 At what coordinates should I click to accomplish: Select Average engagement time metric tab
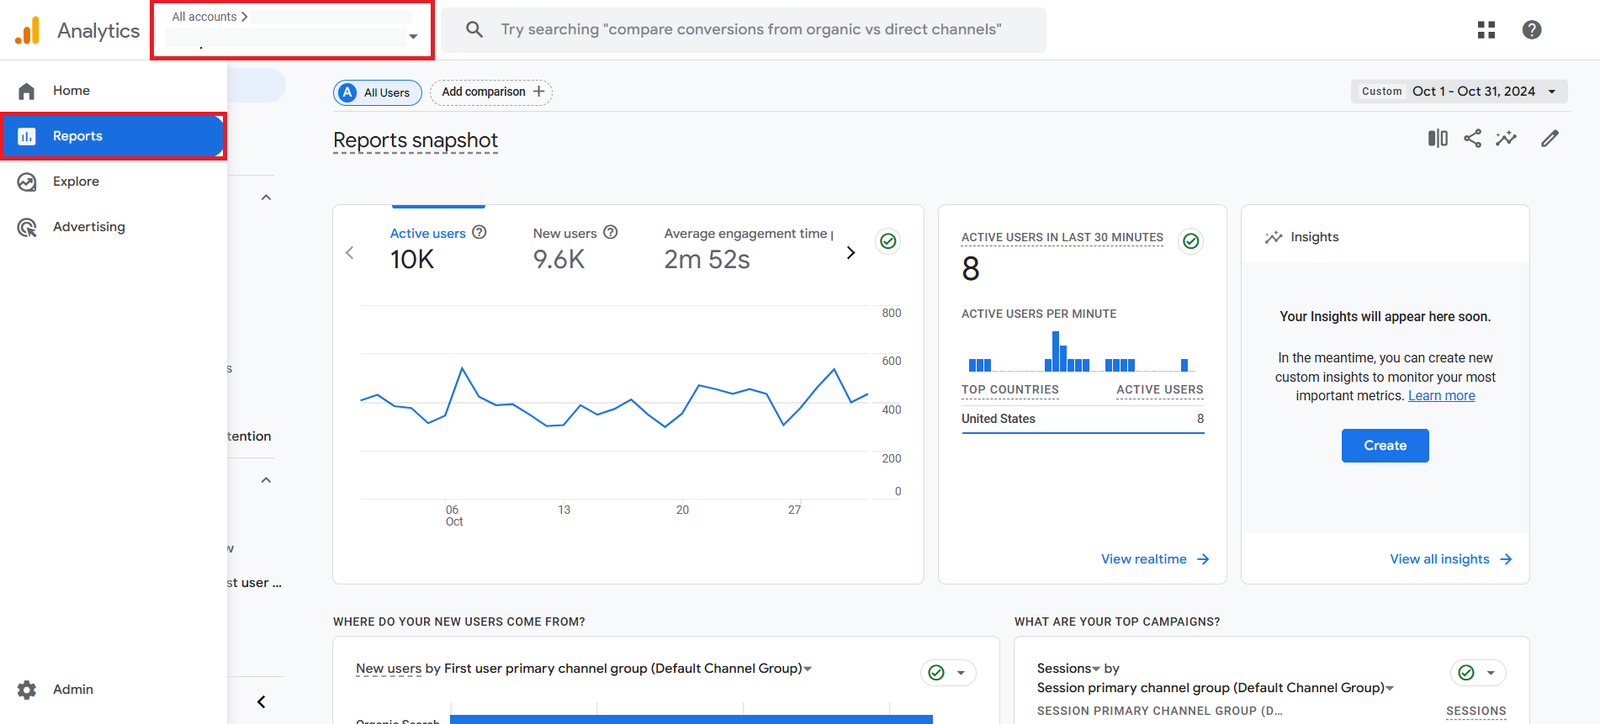tap(749, 248)
